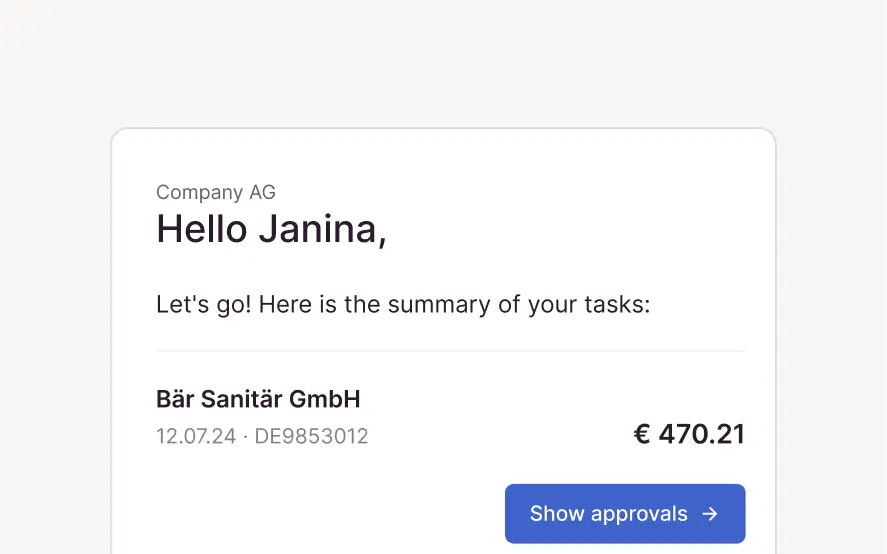The height and width of the screenshot is (554, 887).
Task: Click the word AG in company label
Action: coord(262,192)
